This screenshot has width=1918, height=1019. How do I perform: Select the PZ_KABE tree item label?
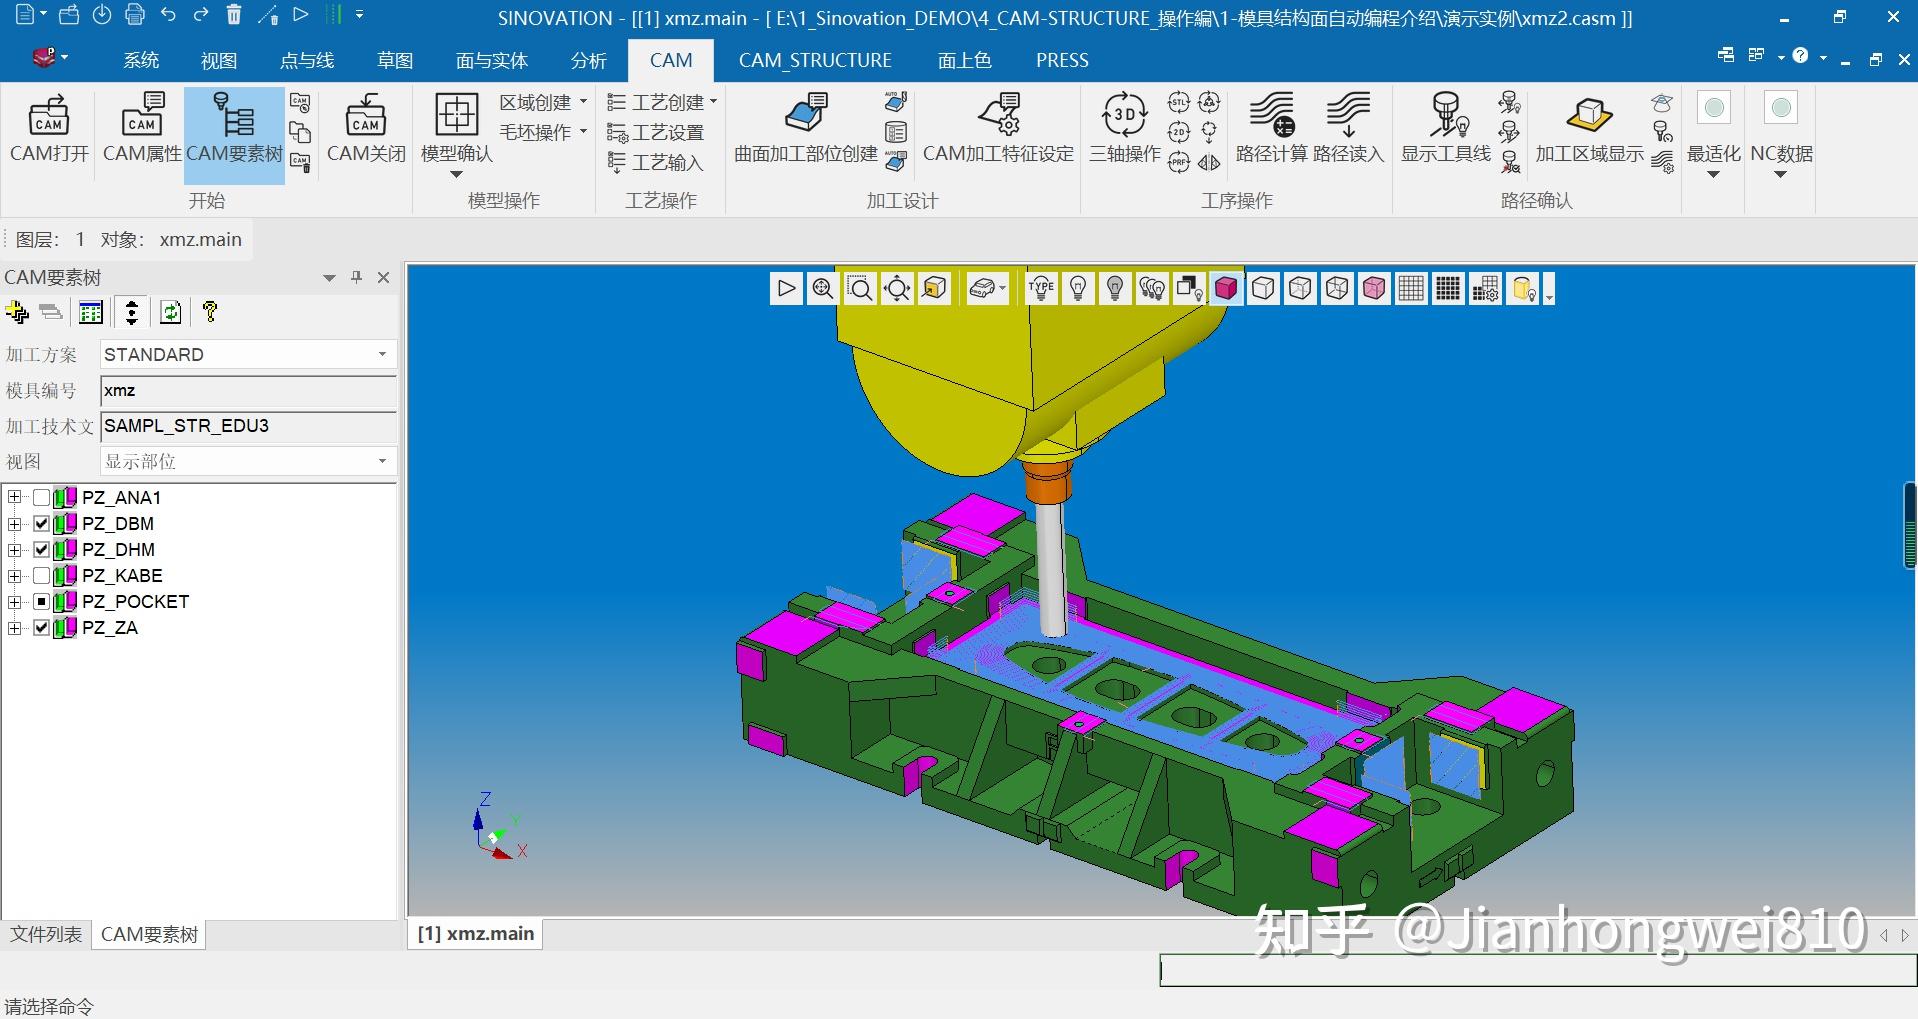(x=122, y=576)
